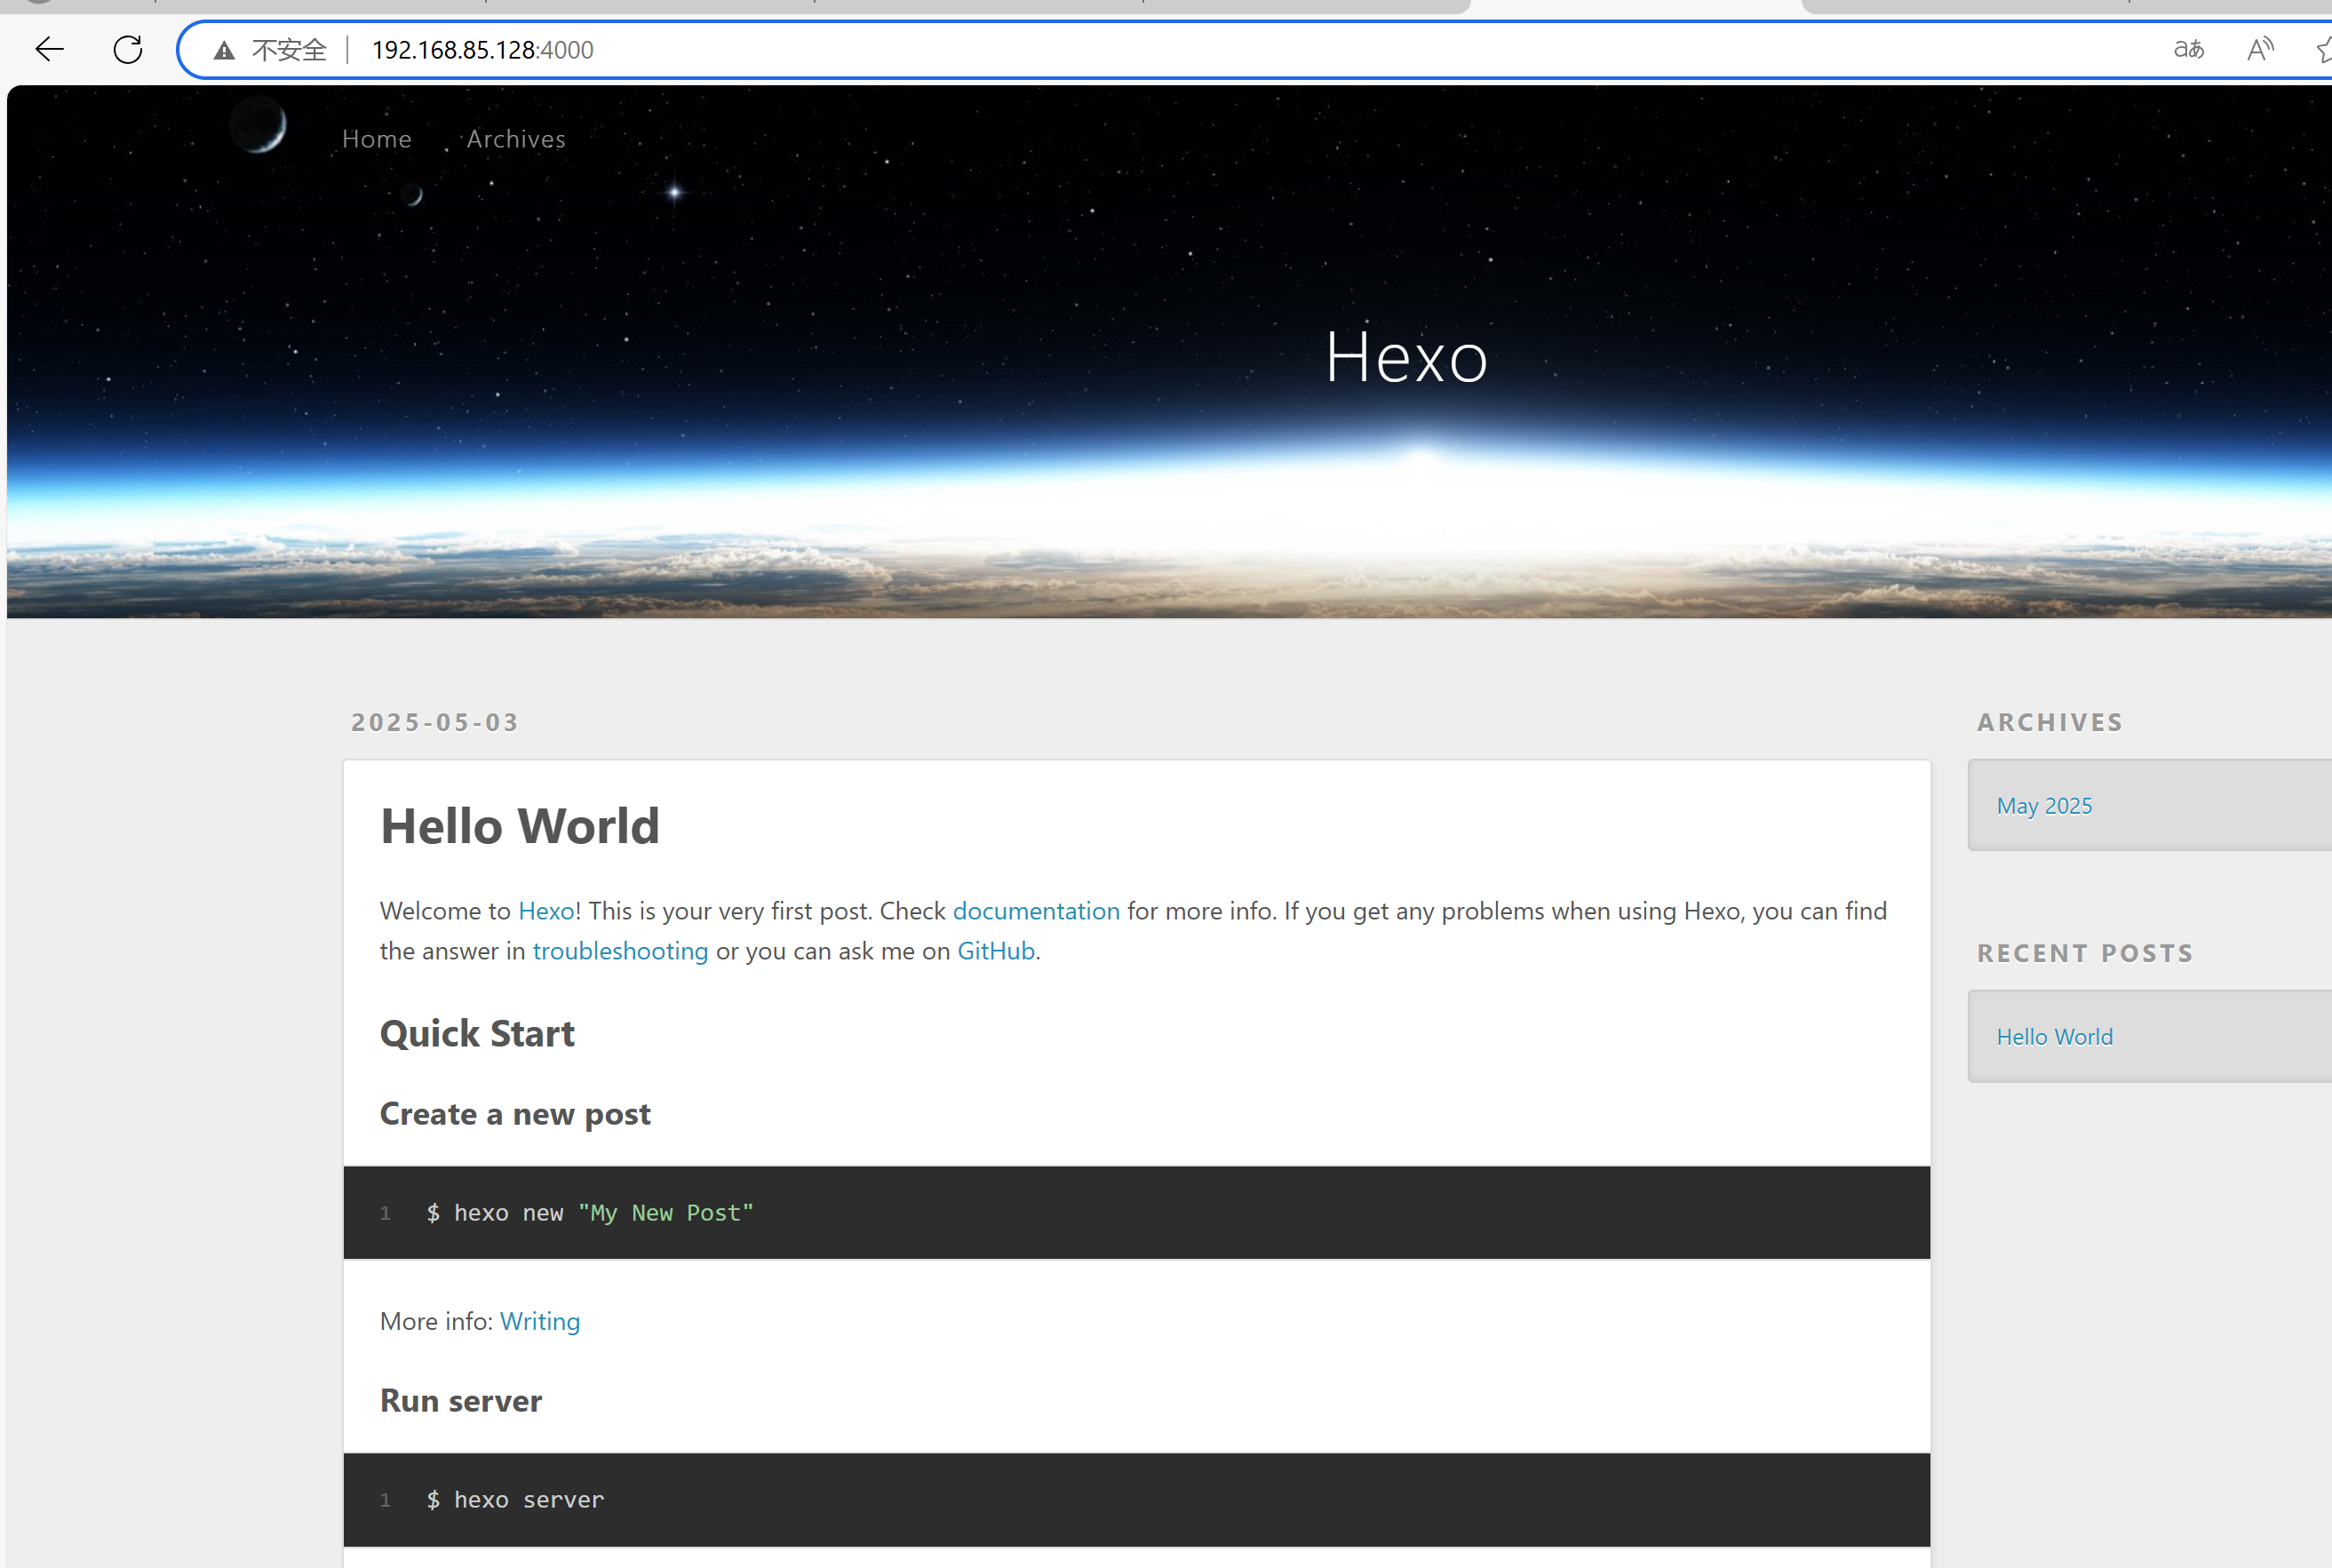2332x1568 pixels.
Task: Open the troubleshooting link
Action: [x=620, y=951]
